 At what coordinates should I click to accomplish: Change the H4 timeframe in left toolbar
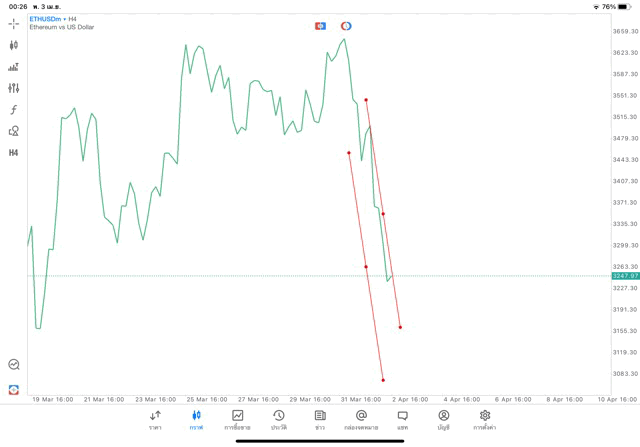13,153
